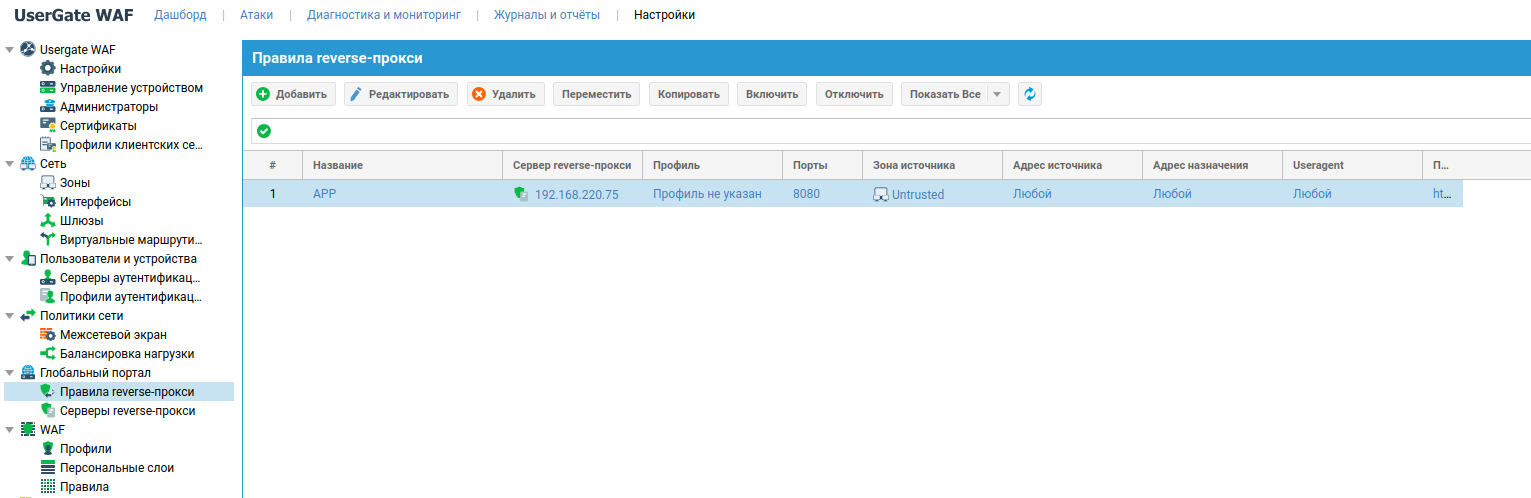Collapse the Политики сети section
The height and width of the screenshot is (498, 1531).
tap(10, 316)
